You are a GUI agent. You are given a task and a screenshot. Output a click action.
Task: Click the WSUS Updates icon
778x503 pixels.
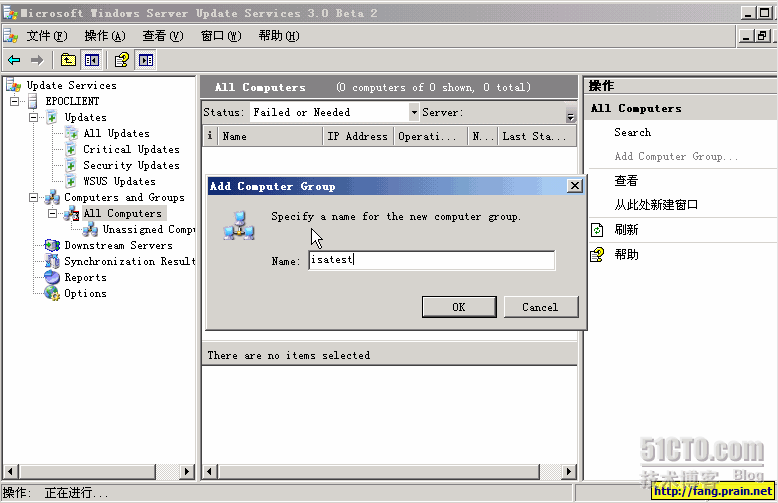point(71,181)
